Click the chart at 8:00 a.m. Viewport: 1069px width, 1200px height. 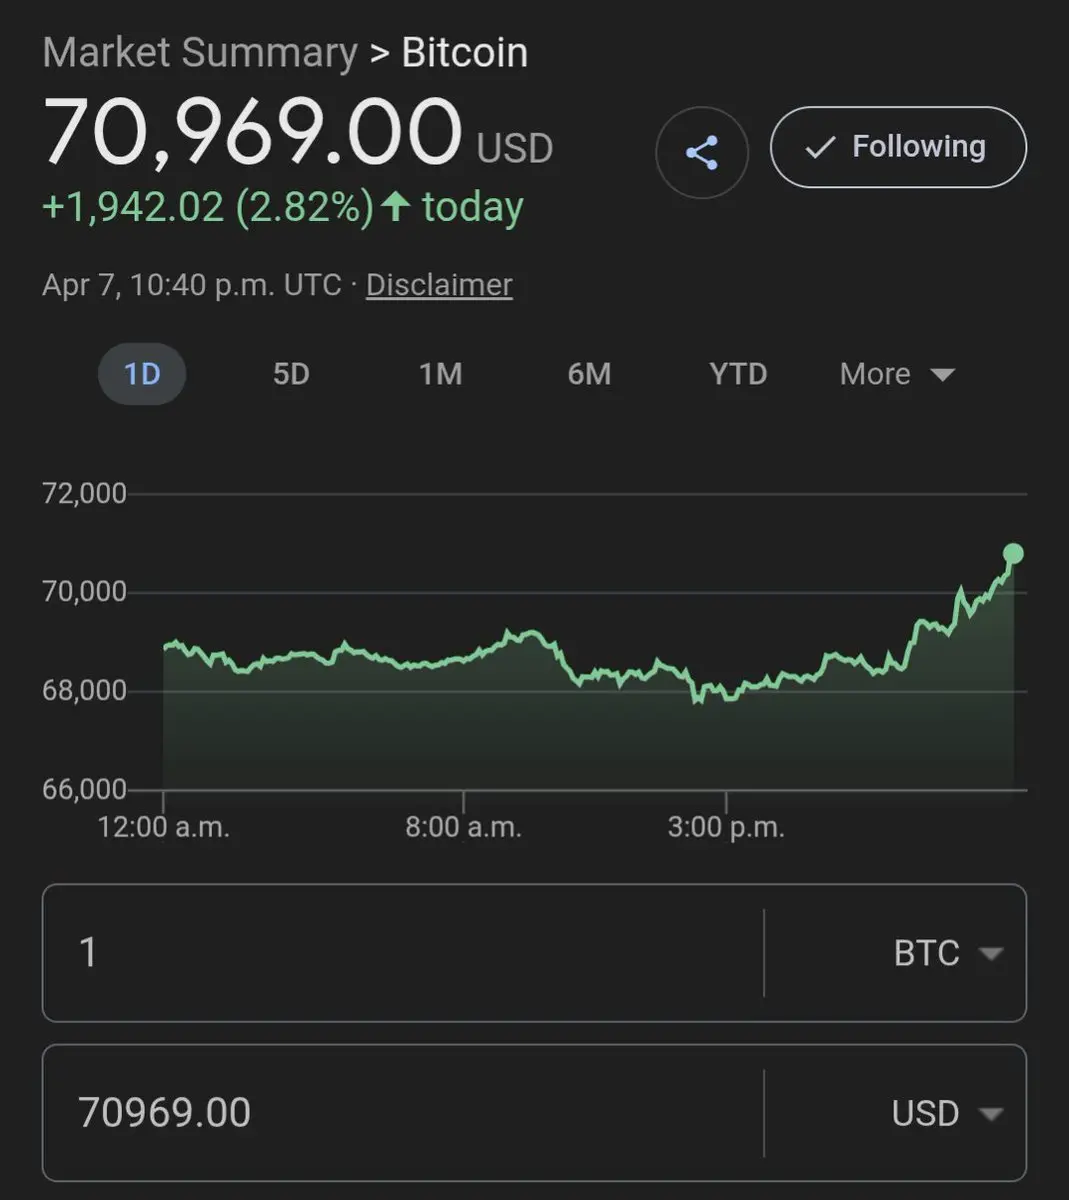coord(463,657)
